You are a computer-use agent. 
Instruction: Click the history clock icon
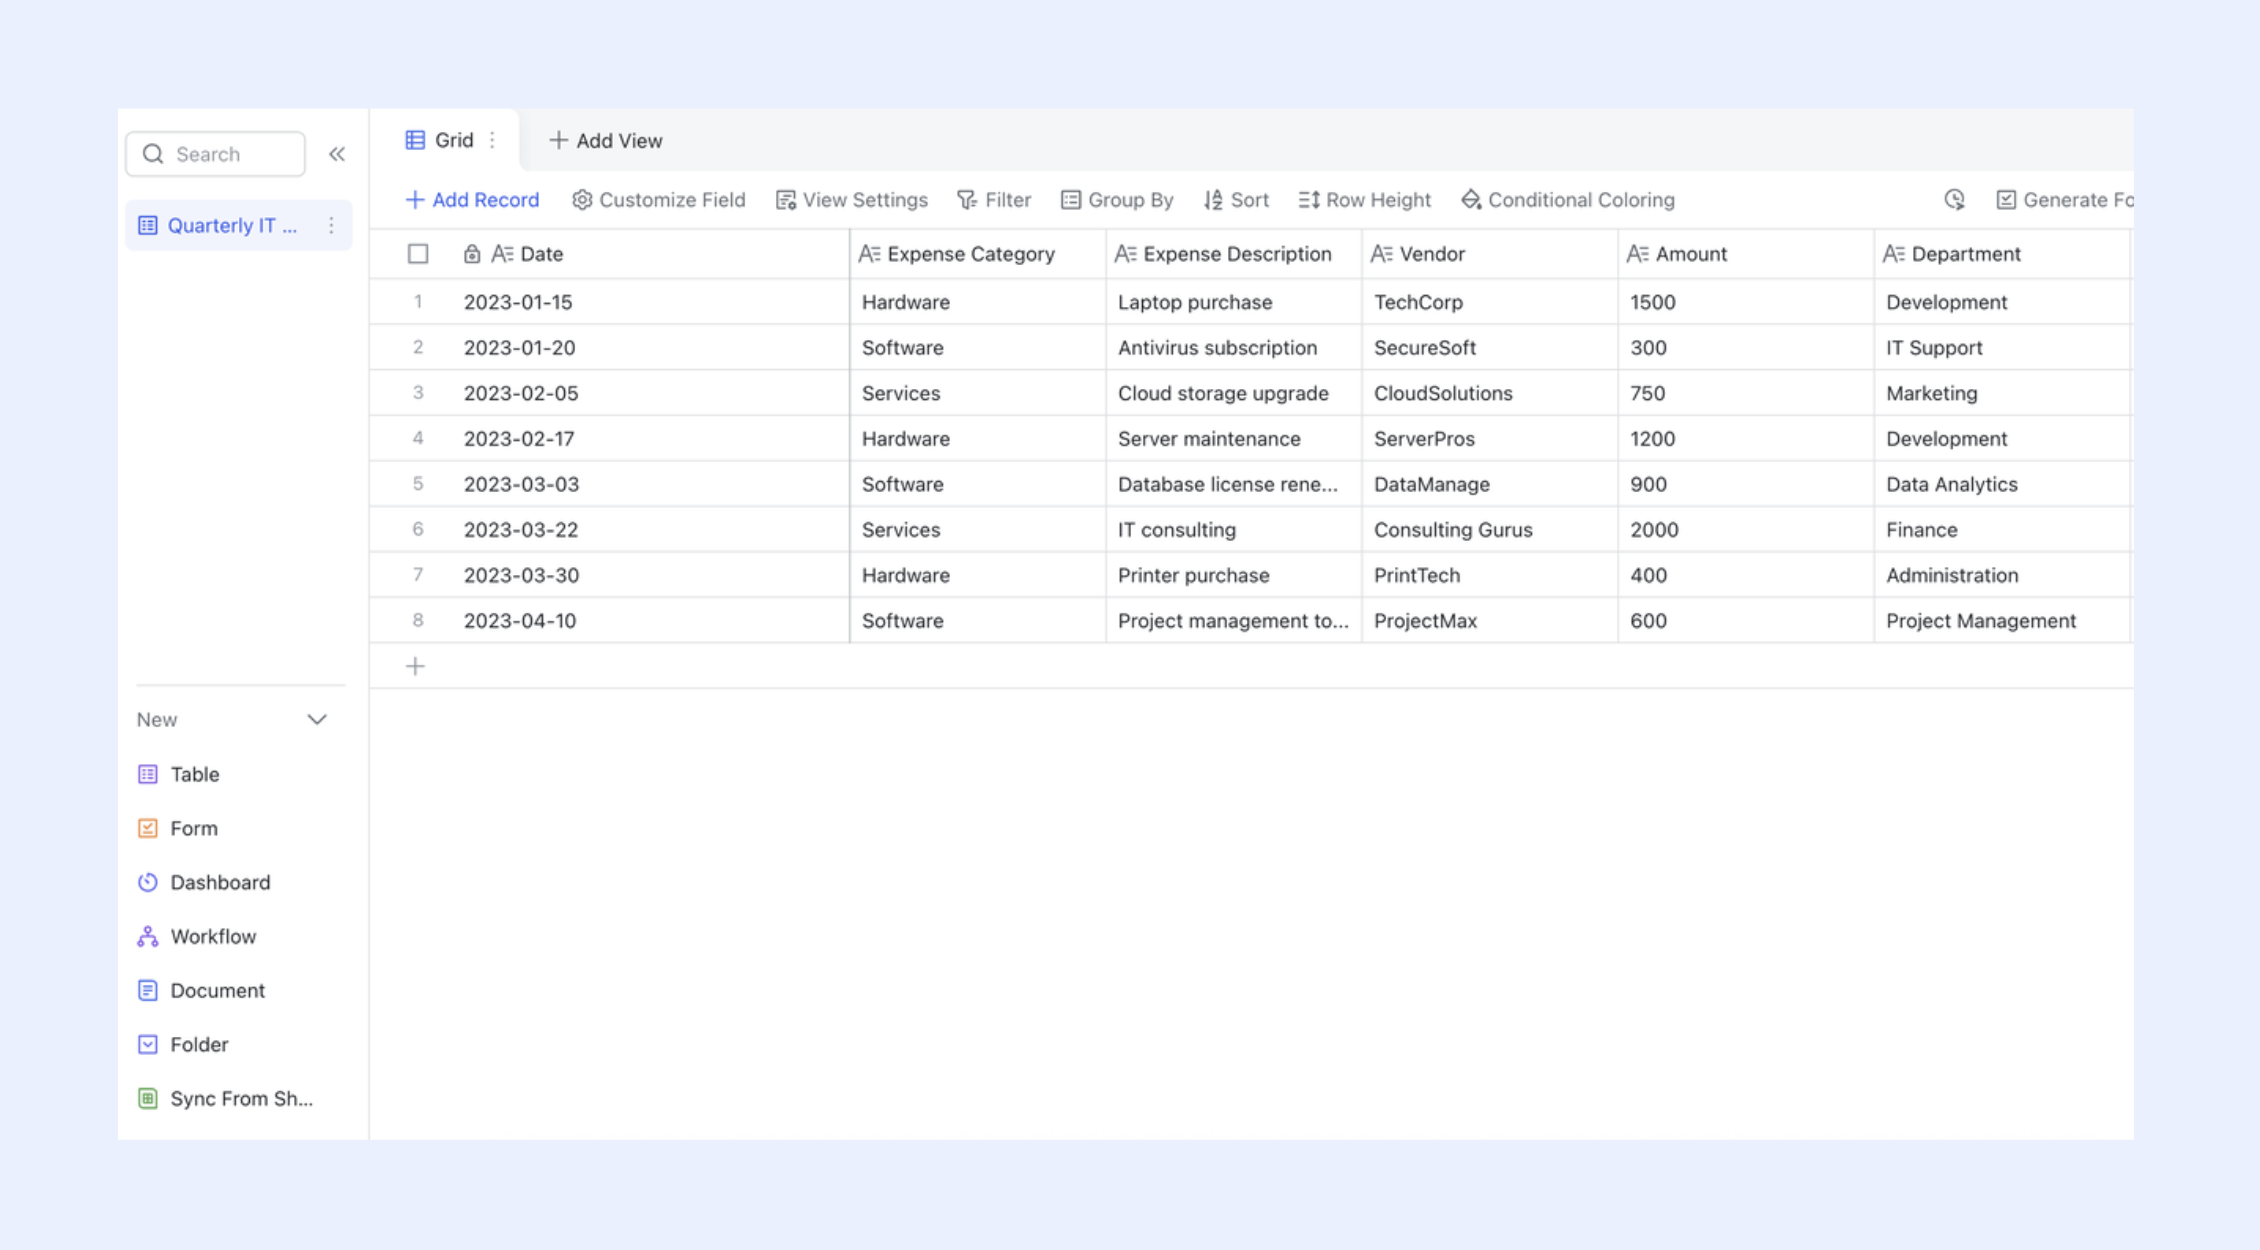pos(1954,200)
